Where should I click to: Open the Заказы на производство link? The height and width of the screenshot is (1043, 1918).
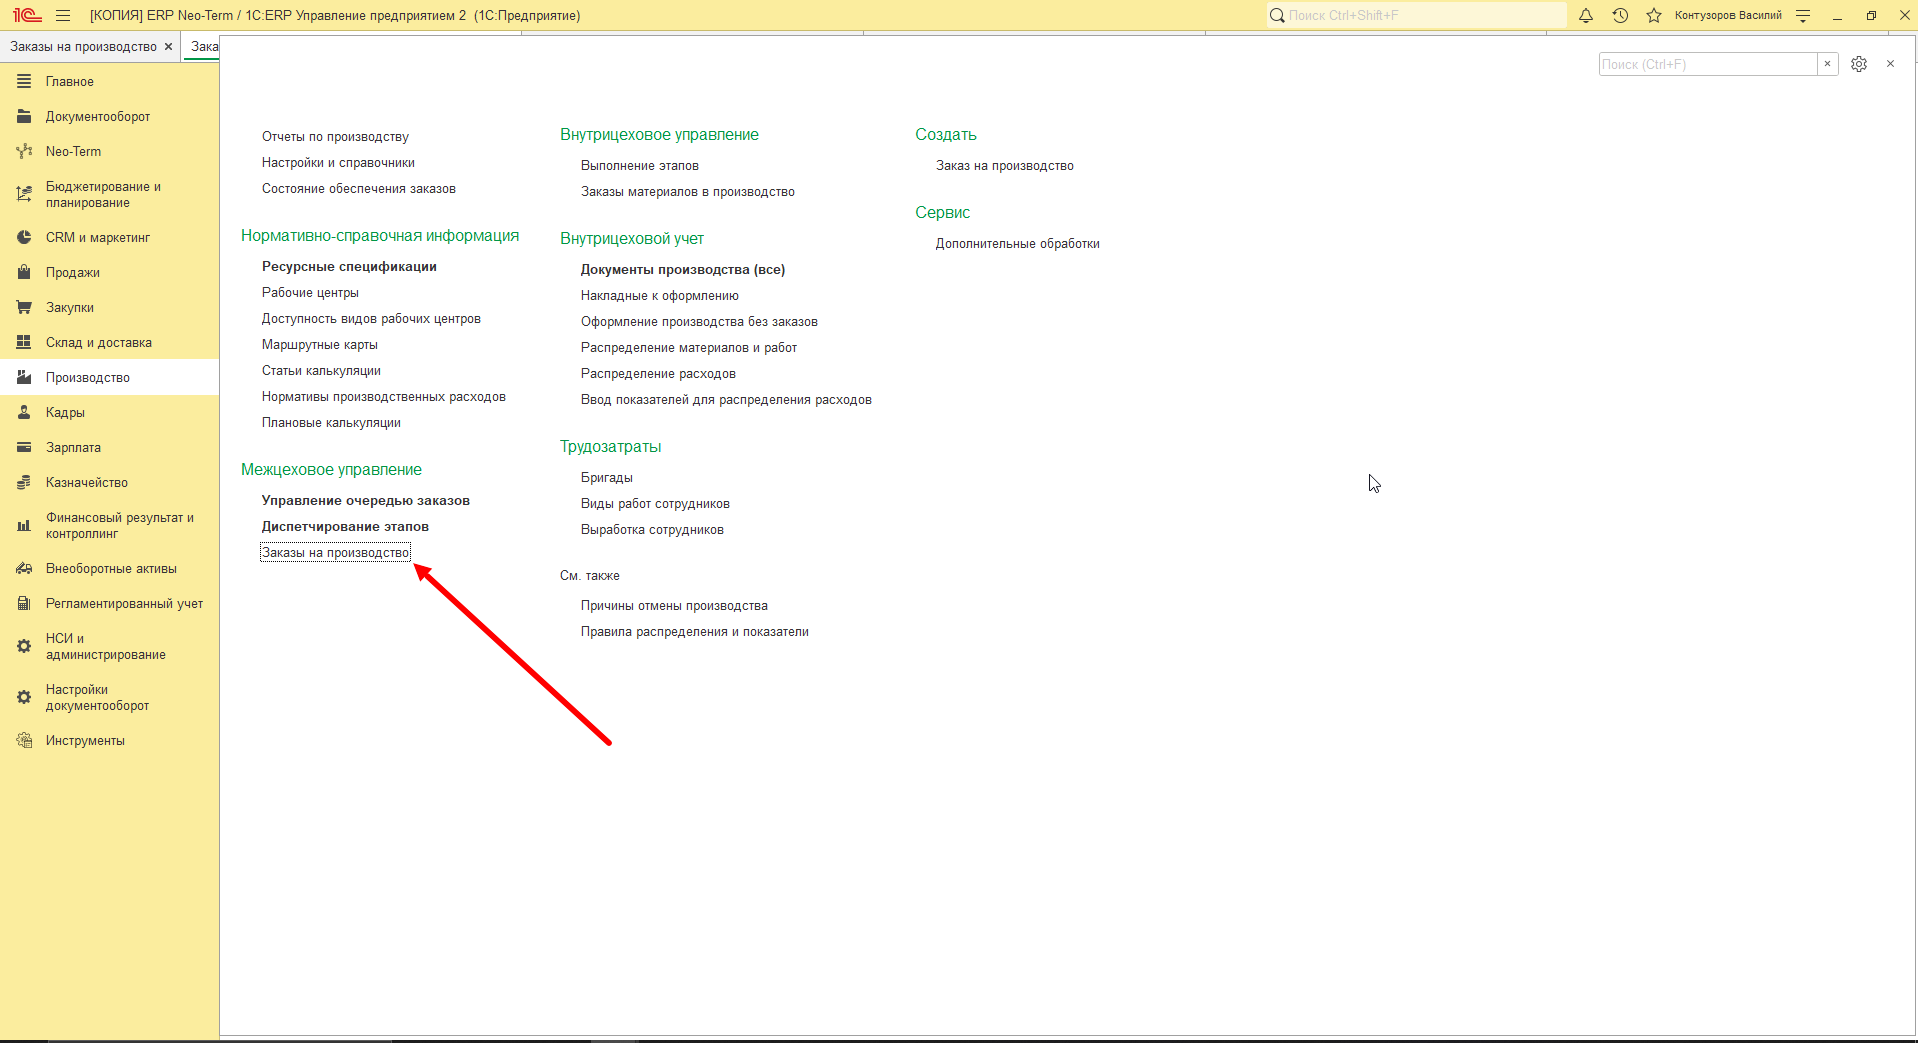[x=335, y=553]
